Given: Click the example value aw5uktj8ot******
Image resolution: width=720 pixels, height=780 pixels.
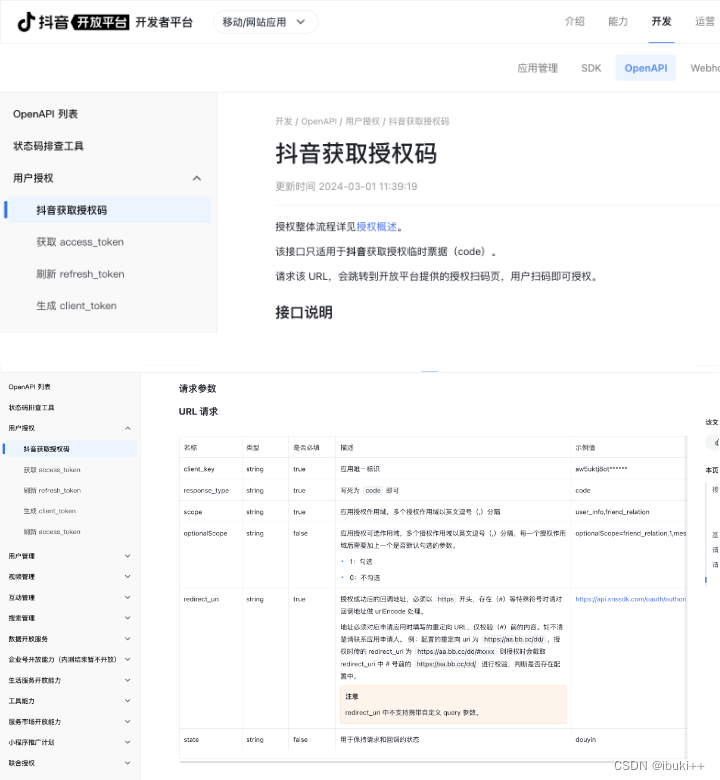Looking at the screenshot, I should pos(601,469).
